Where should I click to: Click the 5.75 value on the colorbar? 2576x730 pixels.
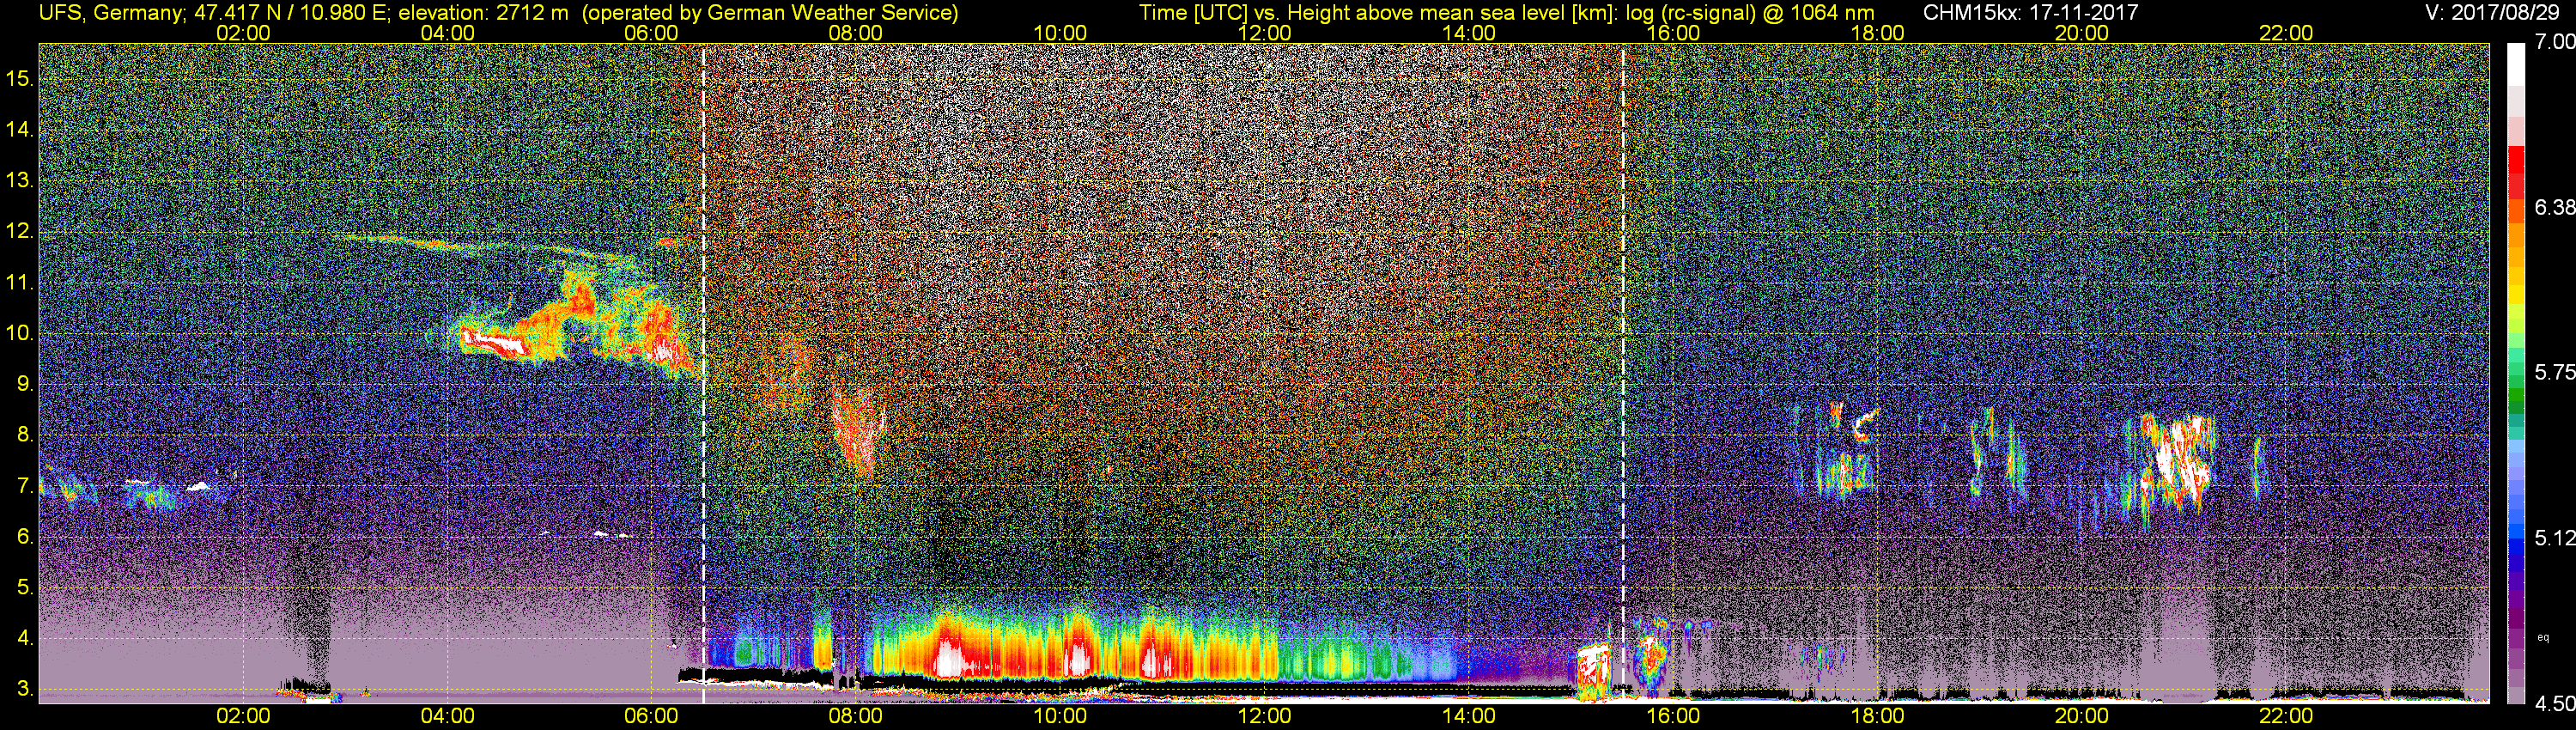(2555, 372)
